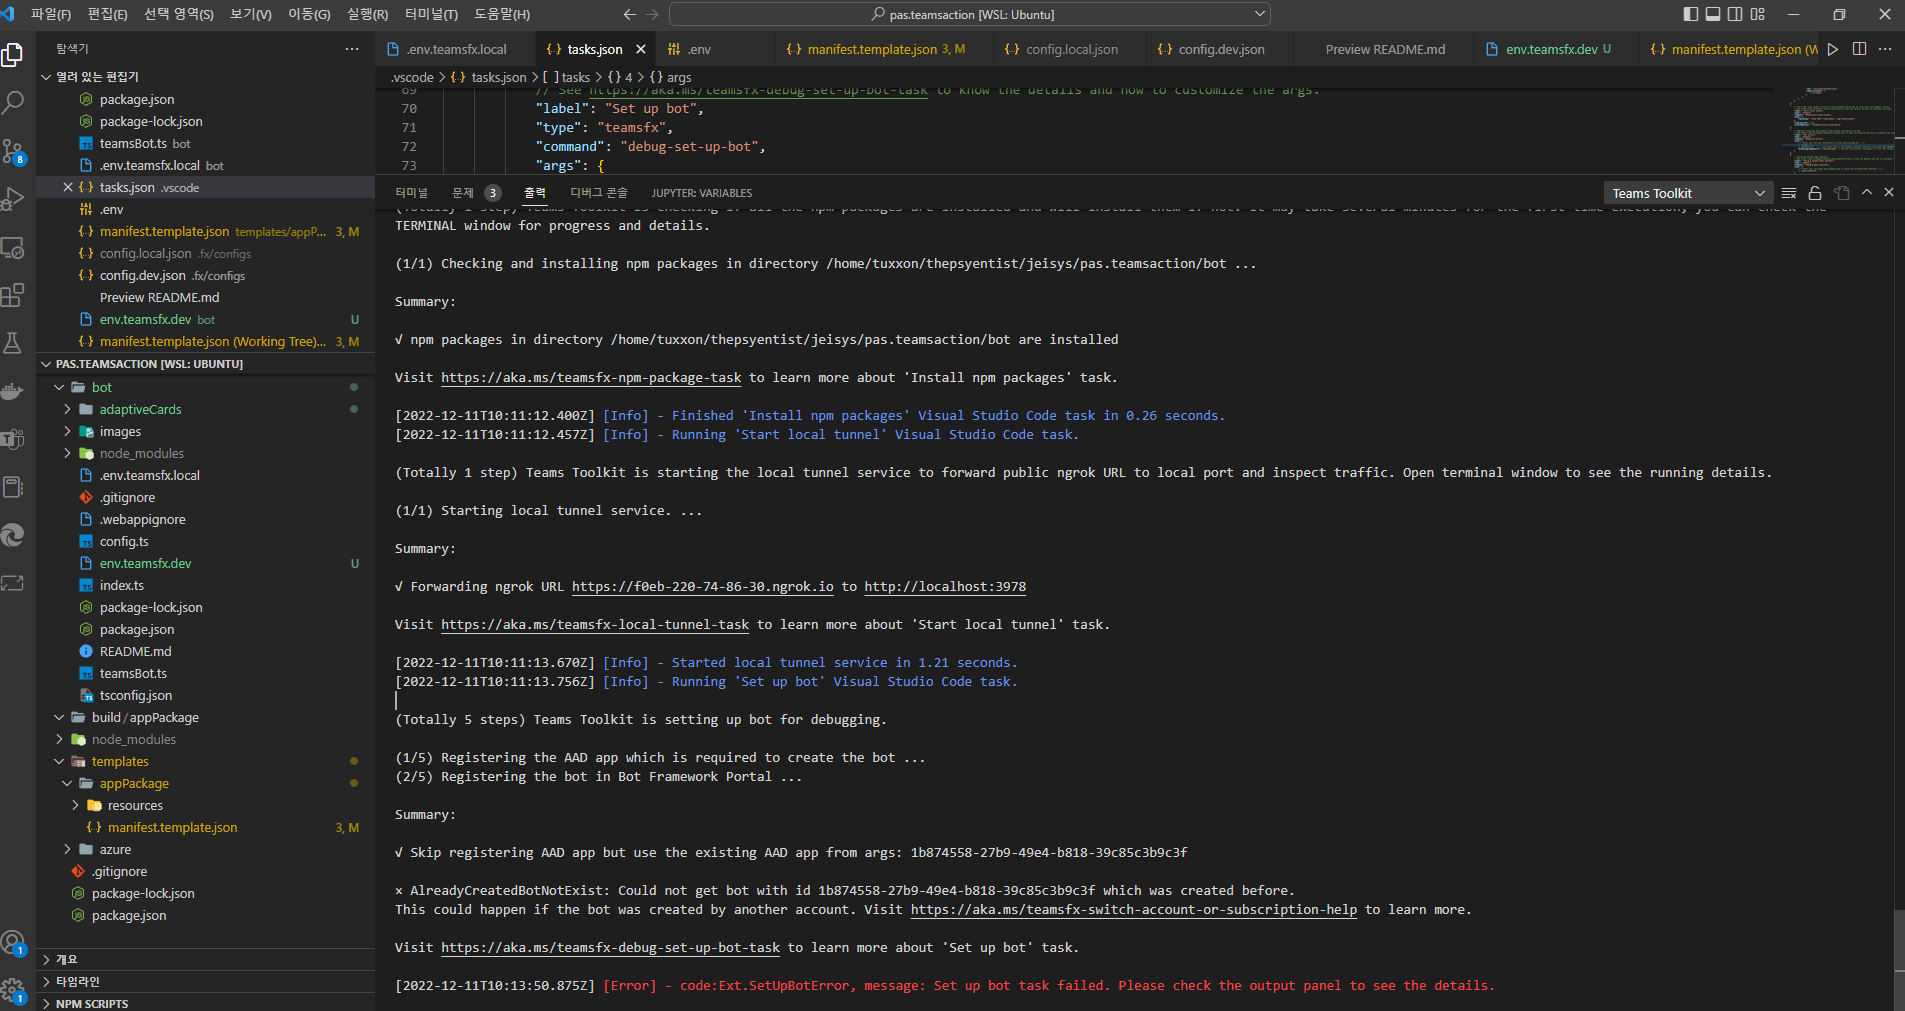Switch to the 디버그 콘솔 panel tab
Viewport: 1905px width, 1011px height.
[599, 192]
